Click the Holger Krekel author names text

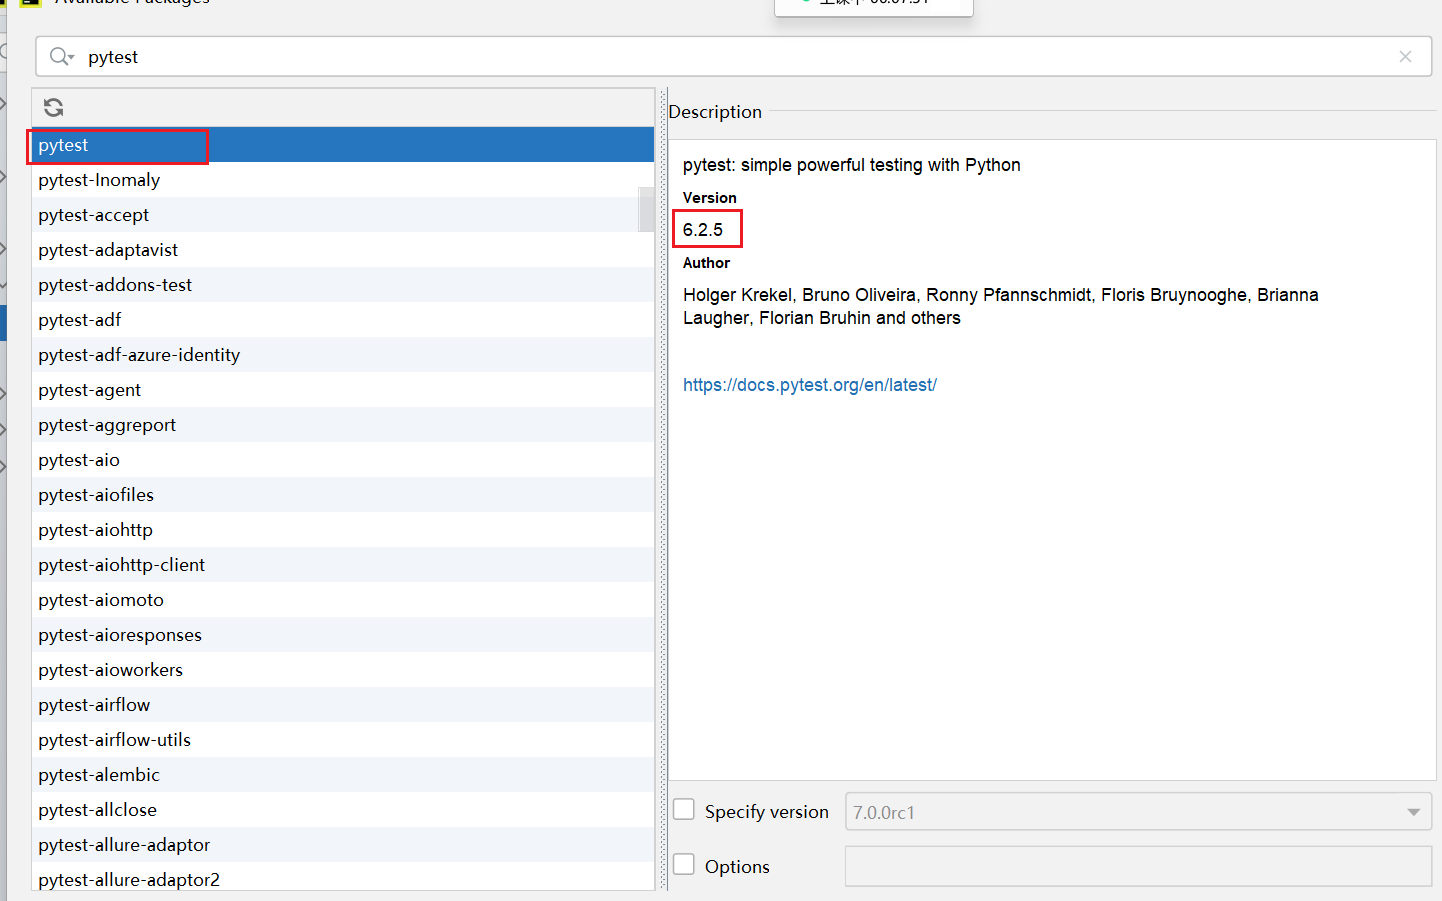click(1001, 306)
